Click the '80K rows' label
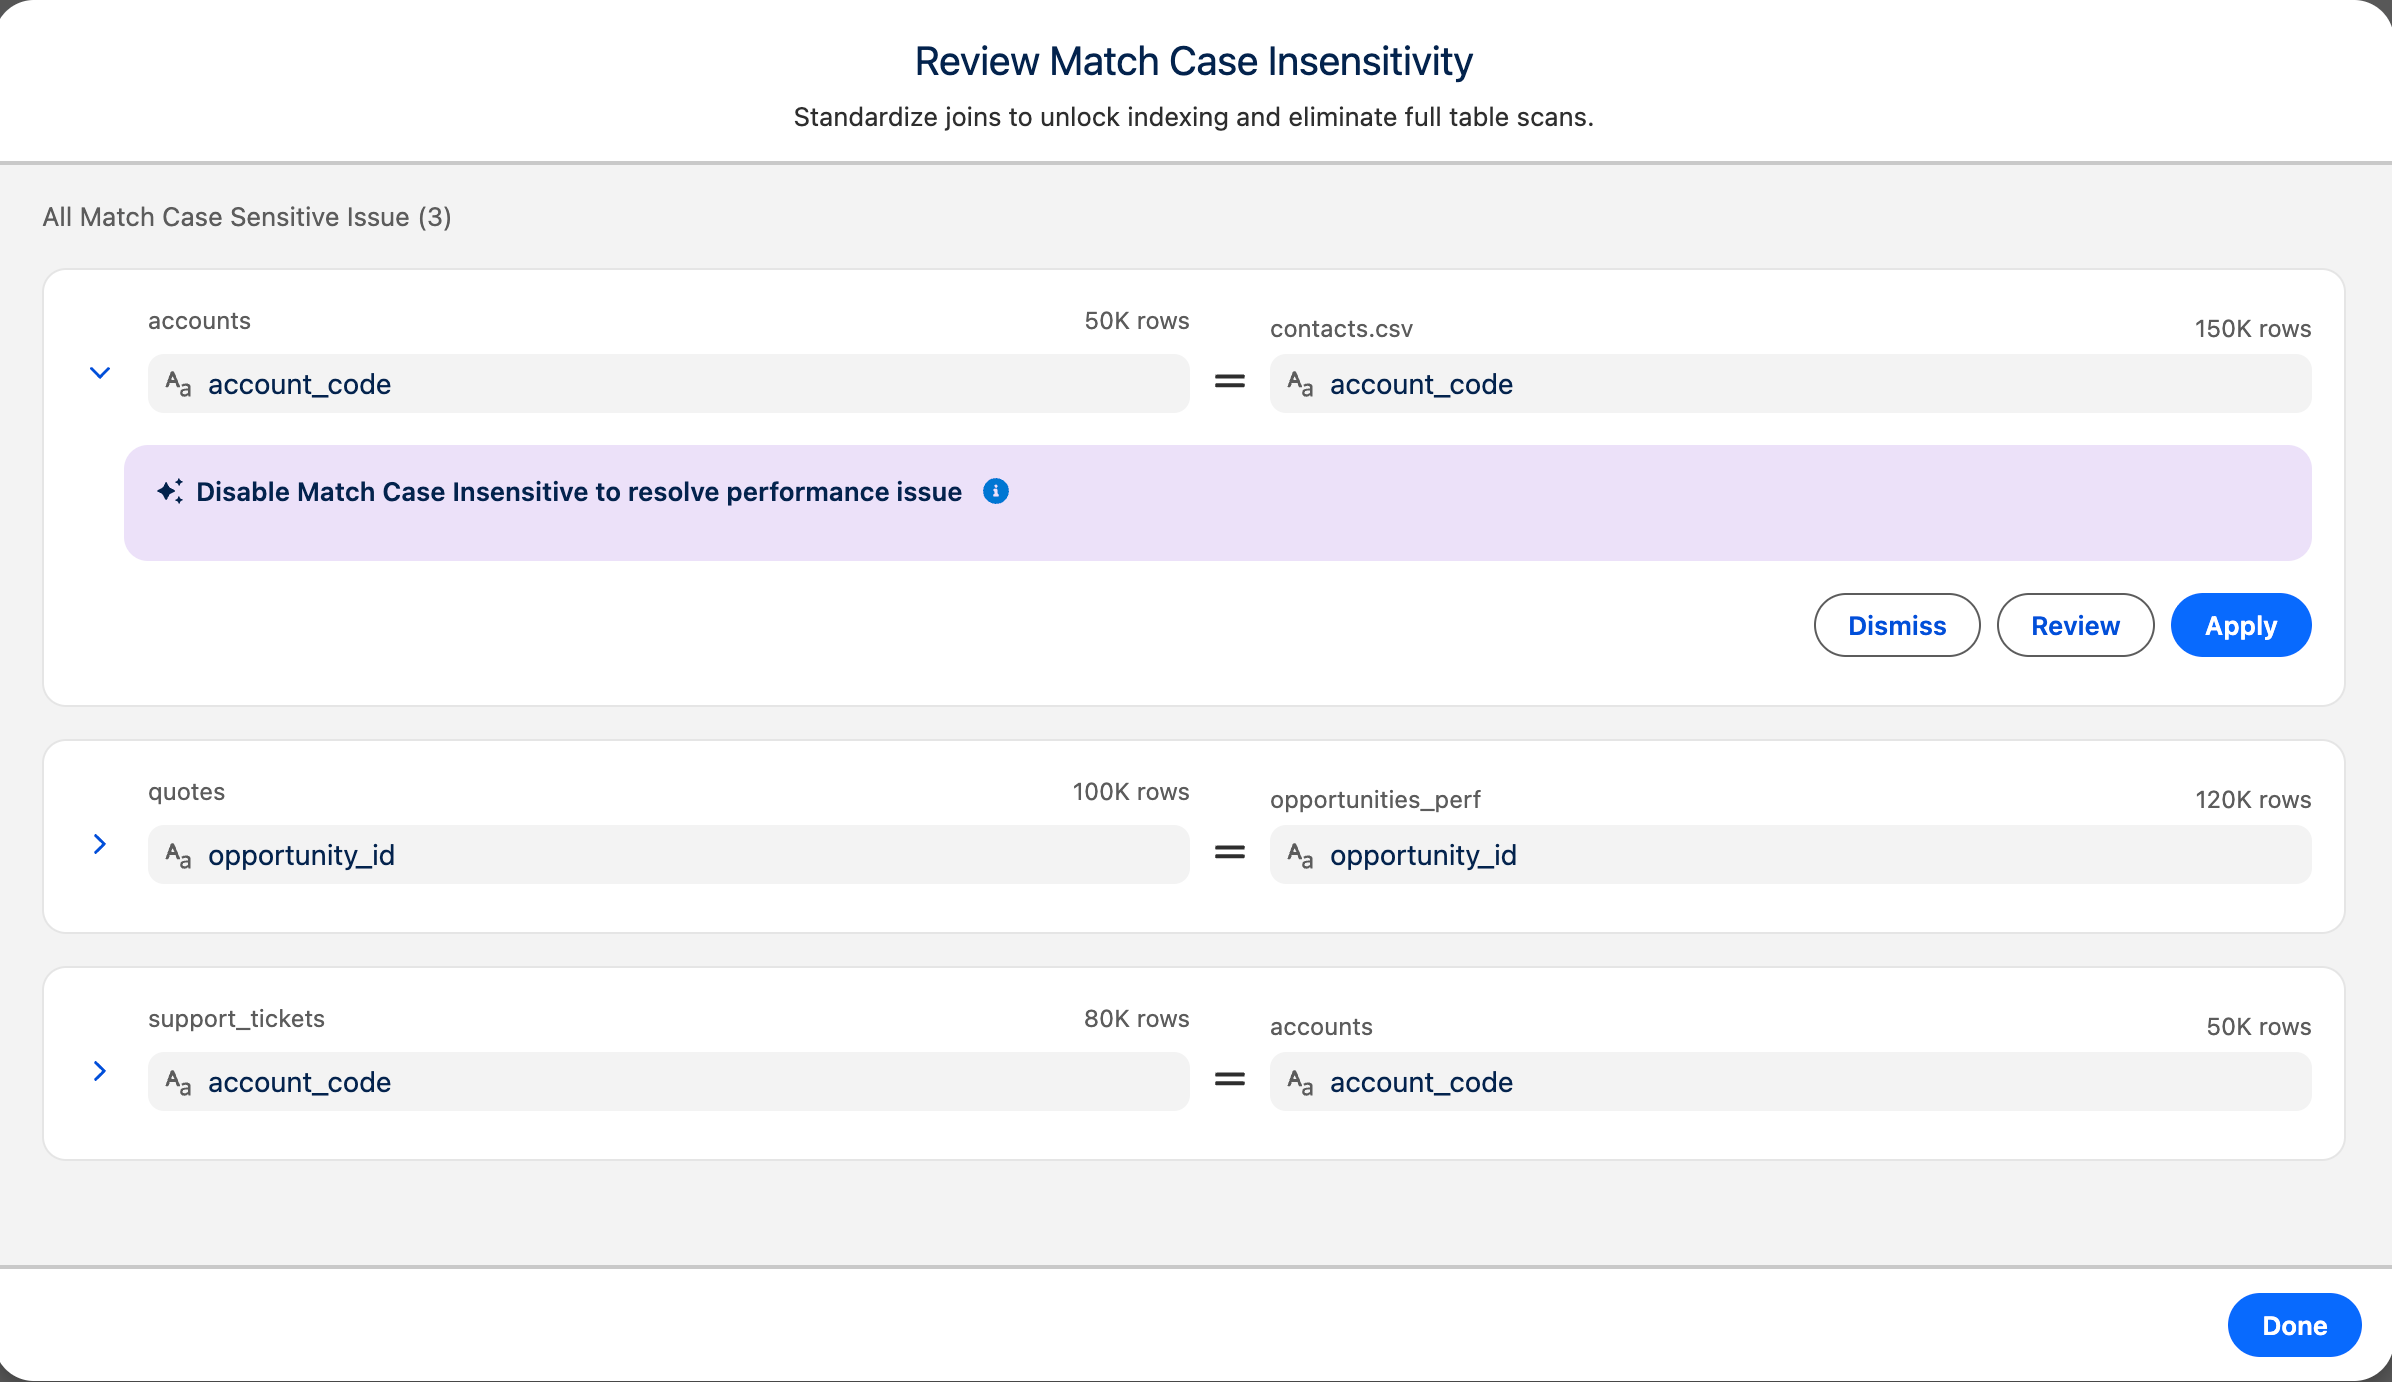 pos(1137,1019)
